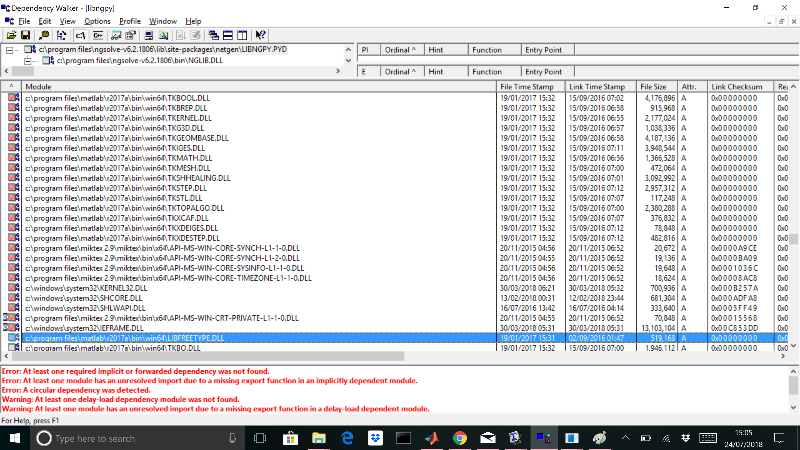Click the PI column header
Screen dimensions: 800x450
coord(369,50)
